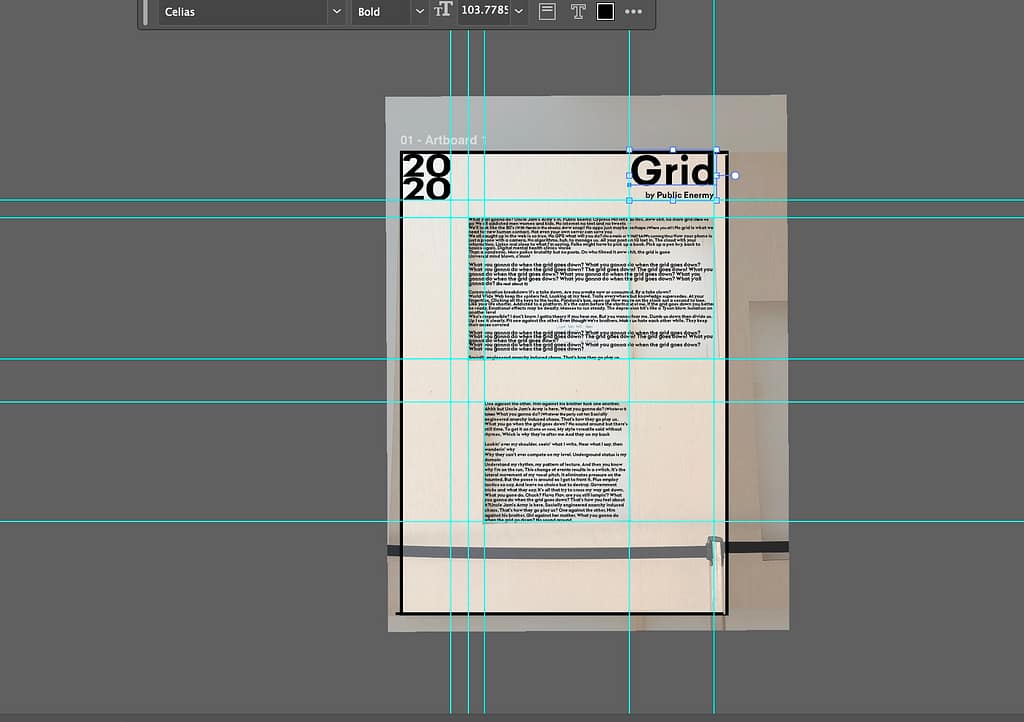
Task: Click the upper lyrics text block
Action: click(x=592, y=288)
